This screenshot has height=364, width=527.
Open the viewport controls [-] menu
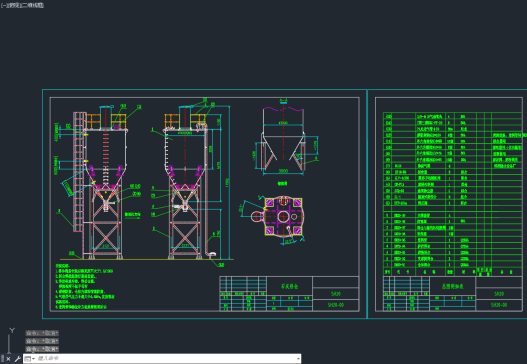point(3,5)
